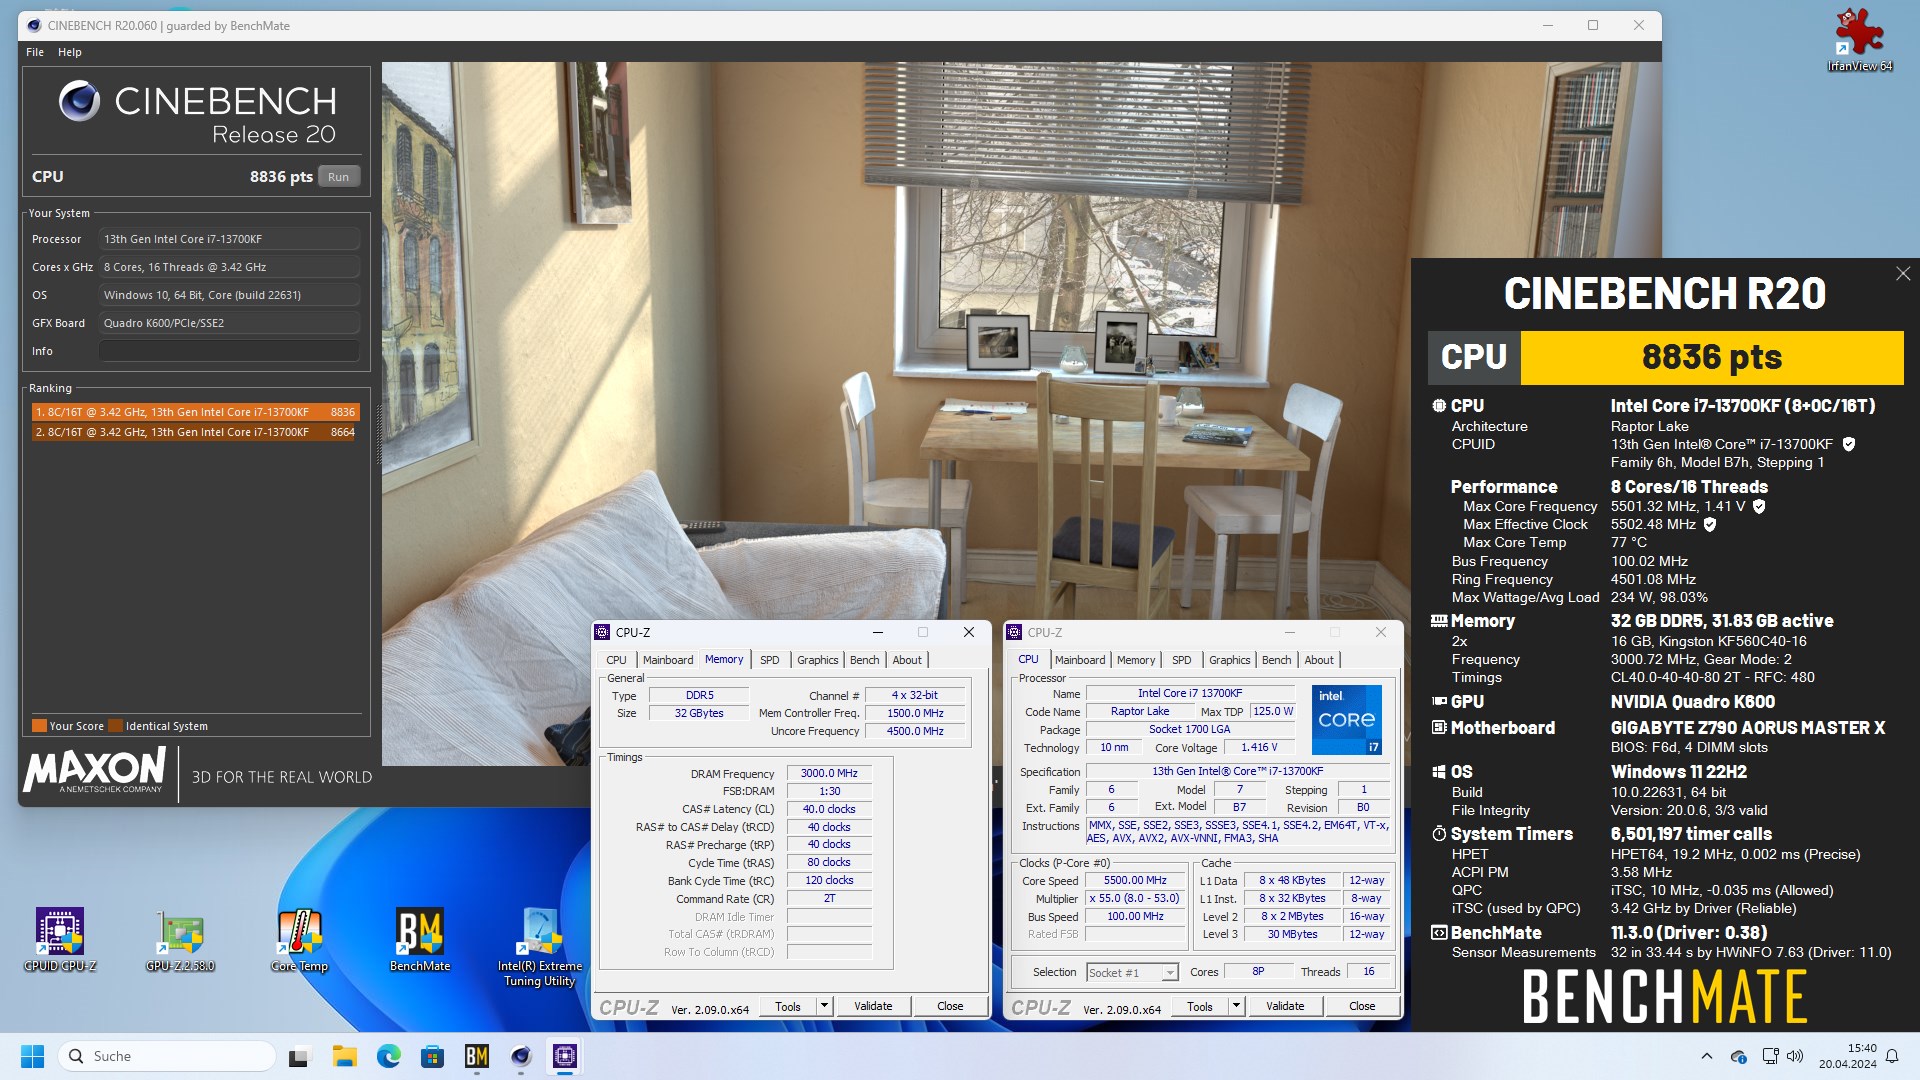Open BenchMate desktop shortcut
The width and height of the screenshot is (1920, 1080).
tap(420, 940)
